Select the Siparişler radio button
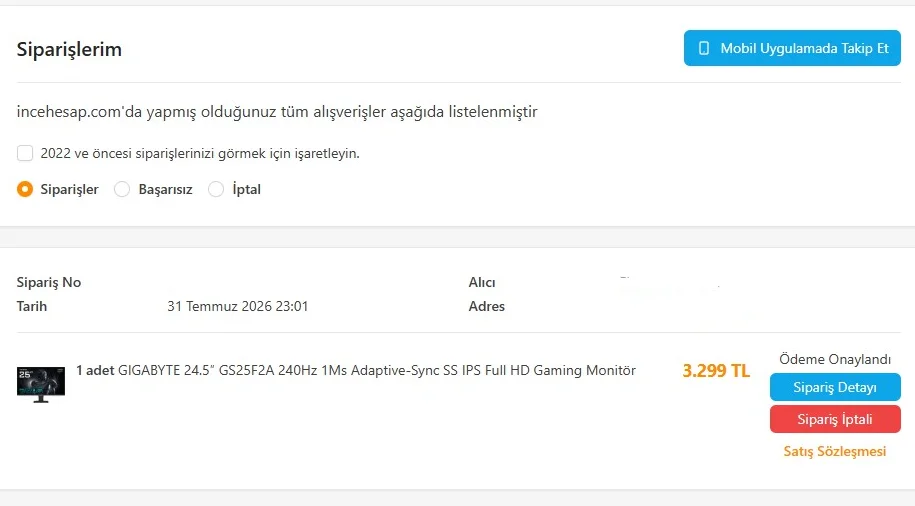The width and height of the screenshot is (915, 506). [25, 189]
